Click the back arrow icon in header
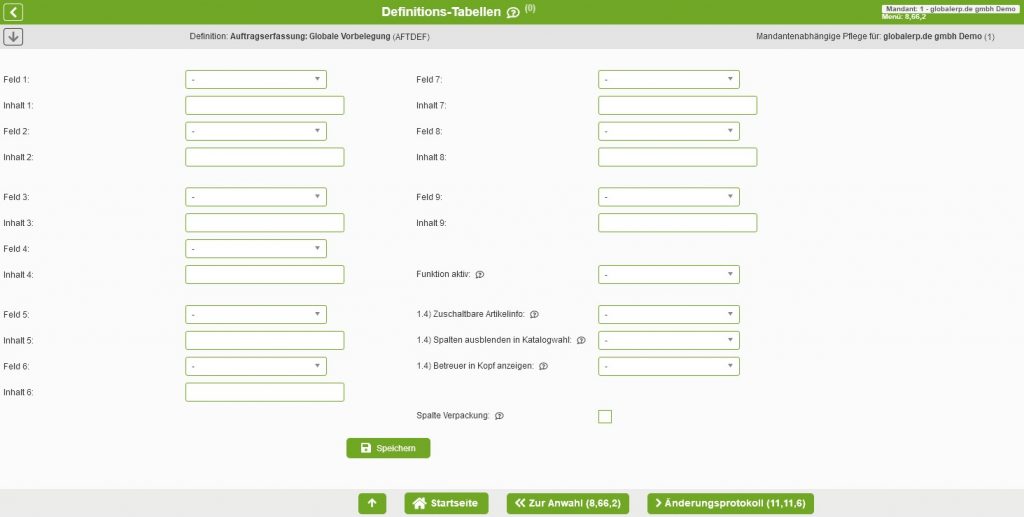 tap(14, 12)
